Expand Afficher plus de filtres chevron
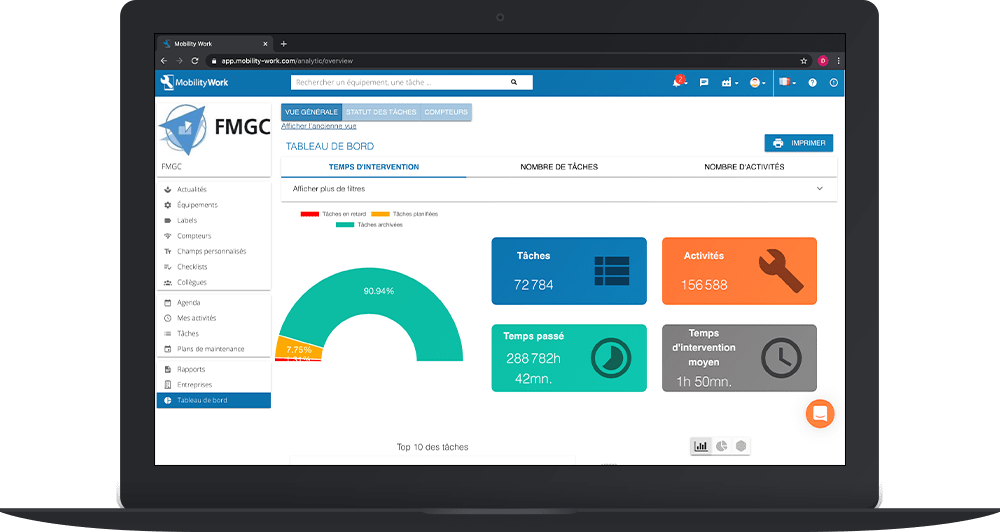 (x=820, y=189)
